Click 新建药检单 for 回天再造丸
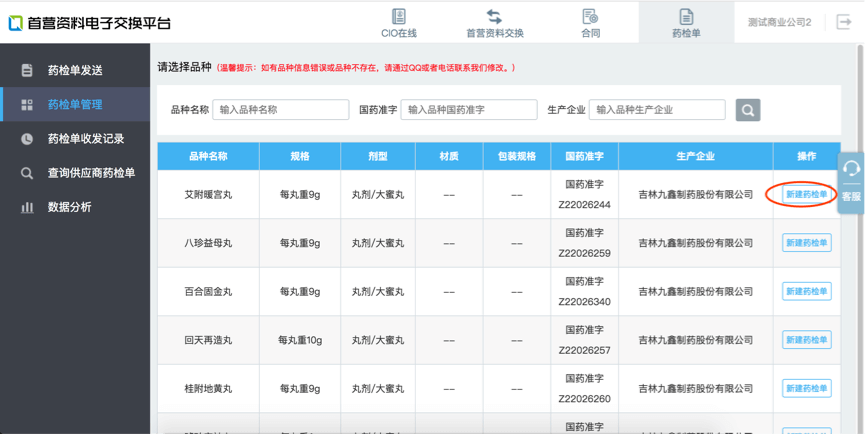Viewport: 865px width, 434px height. (807, 340)
